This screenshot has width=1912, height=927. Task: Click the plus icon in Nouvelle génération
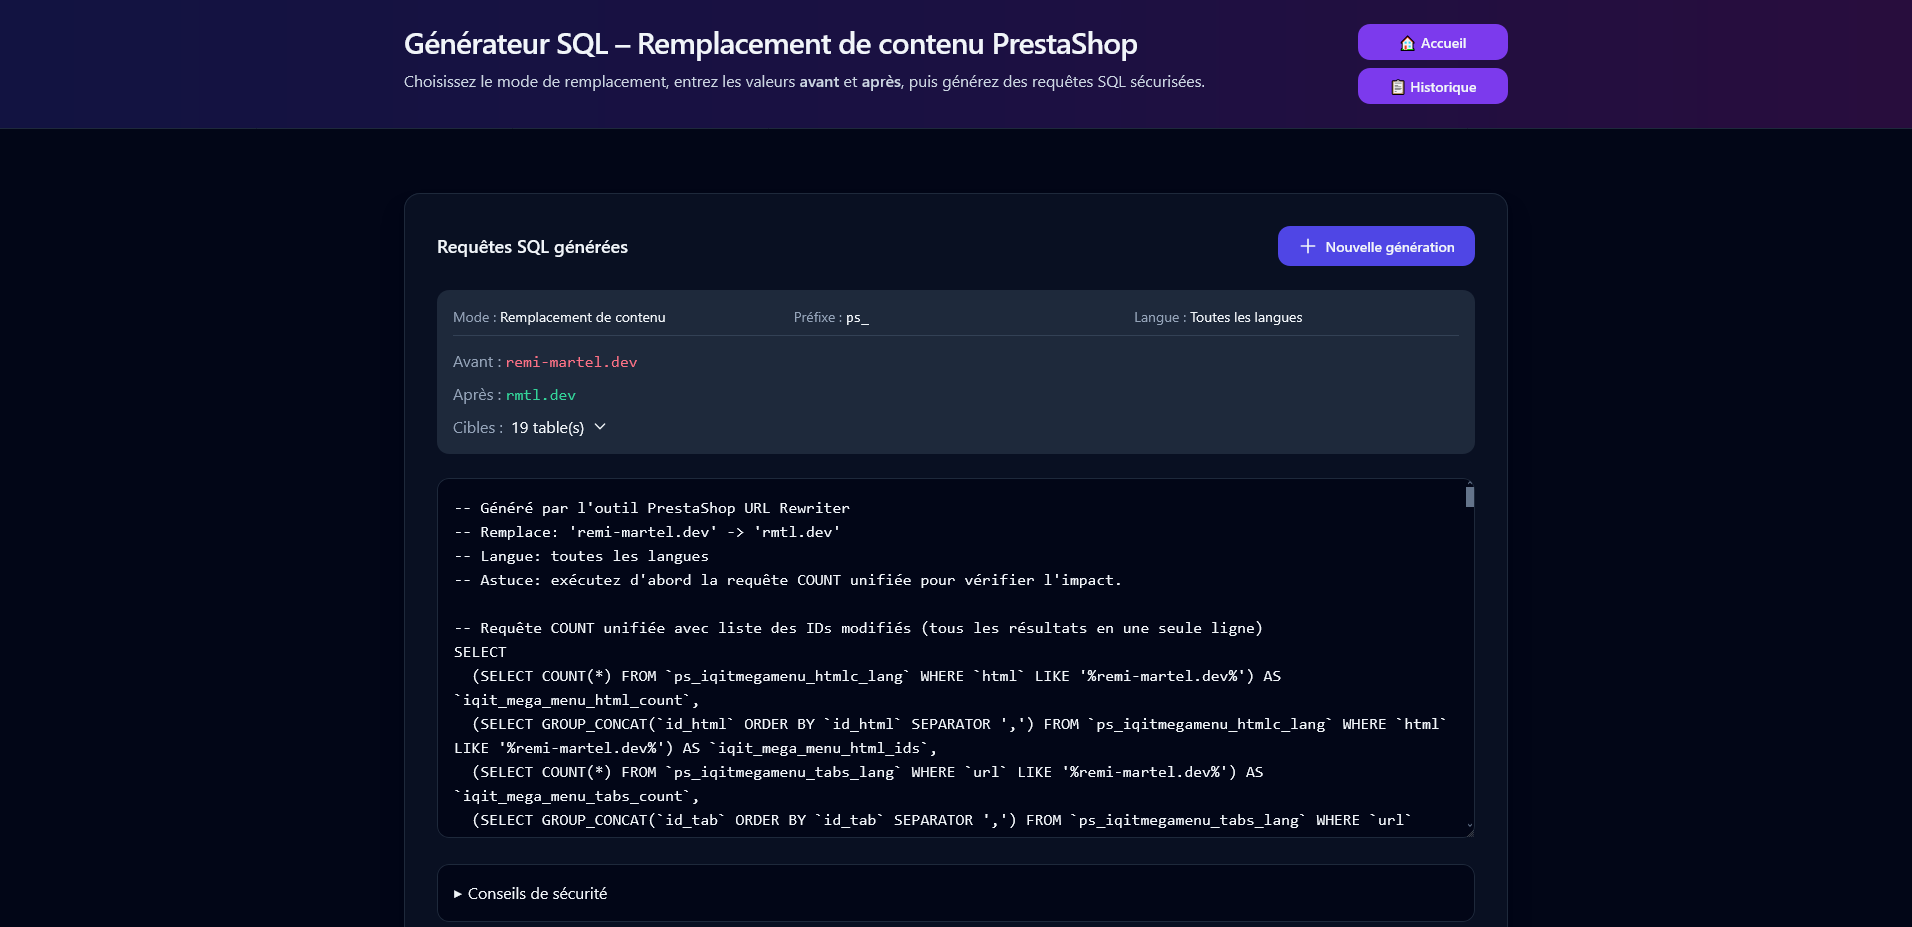(x=1306, y=245)
